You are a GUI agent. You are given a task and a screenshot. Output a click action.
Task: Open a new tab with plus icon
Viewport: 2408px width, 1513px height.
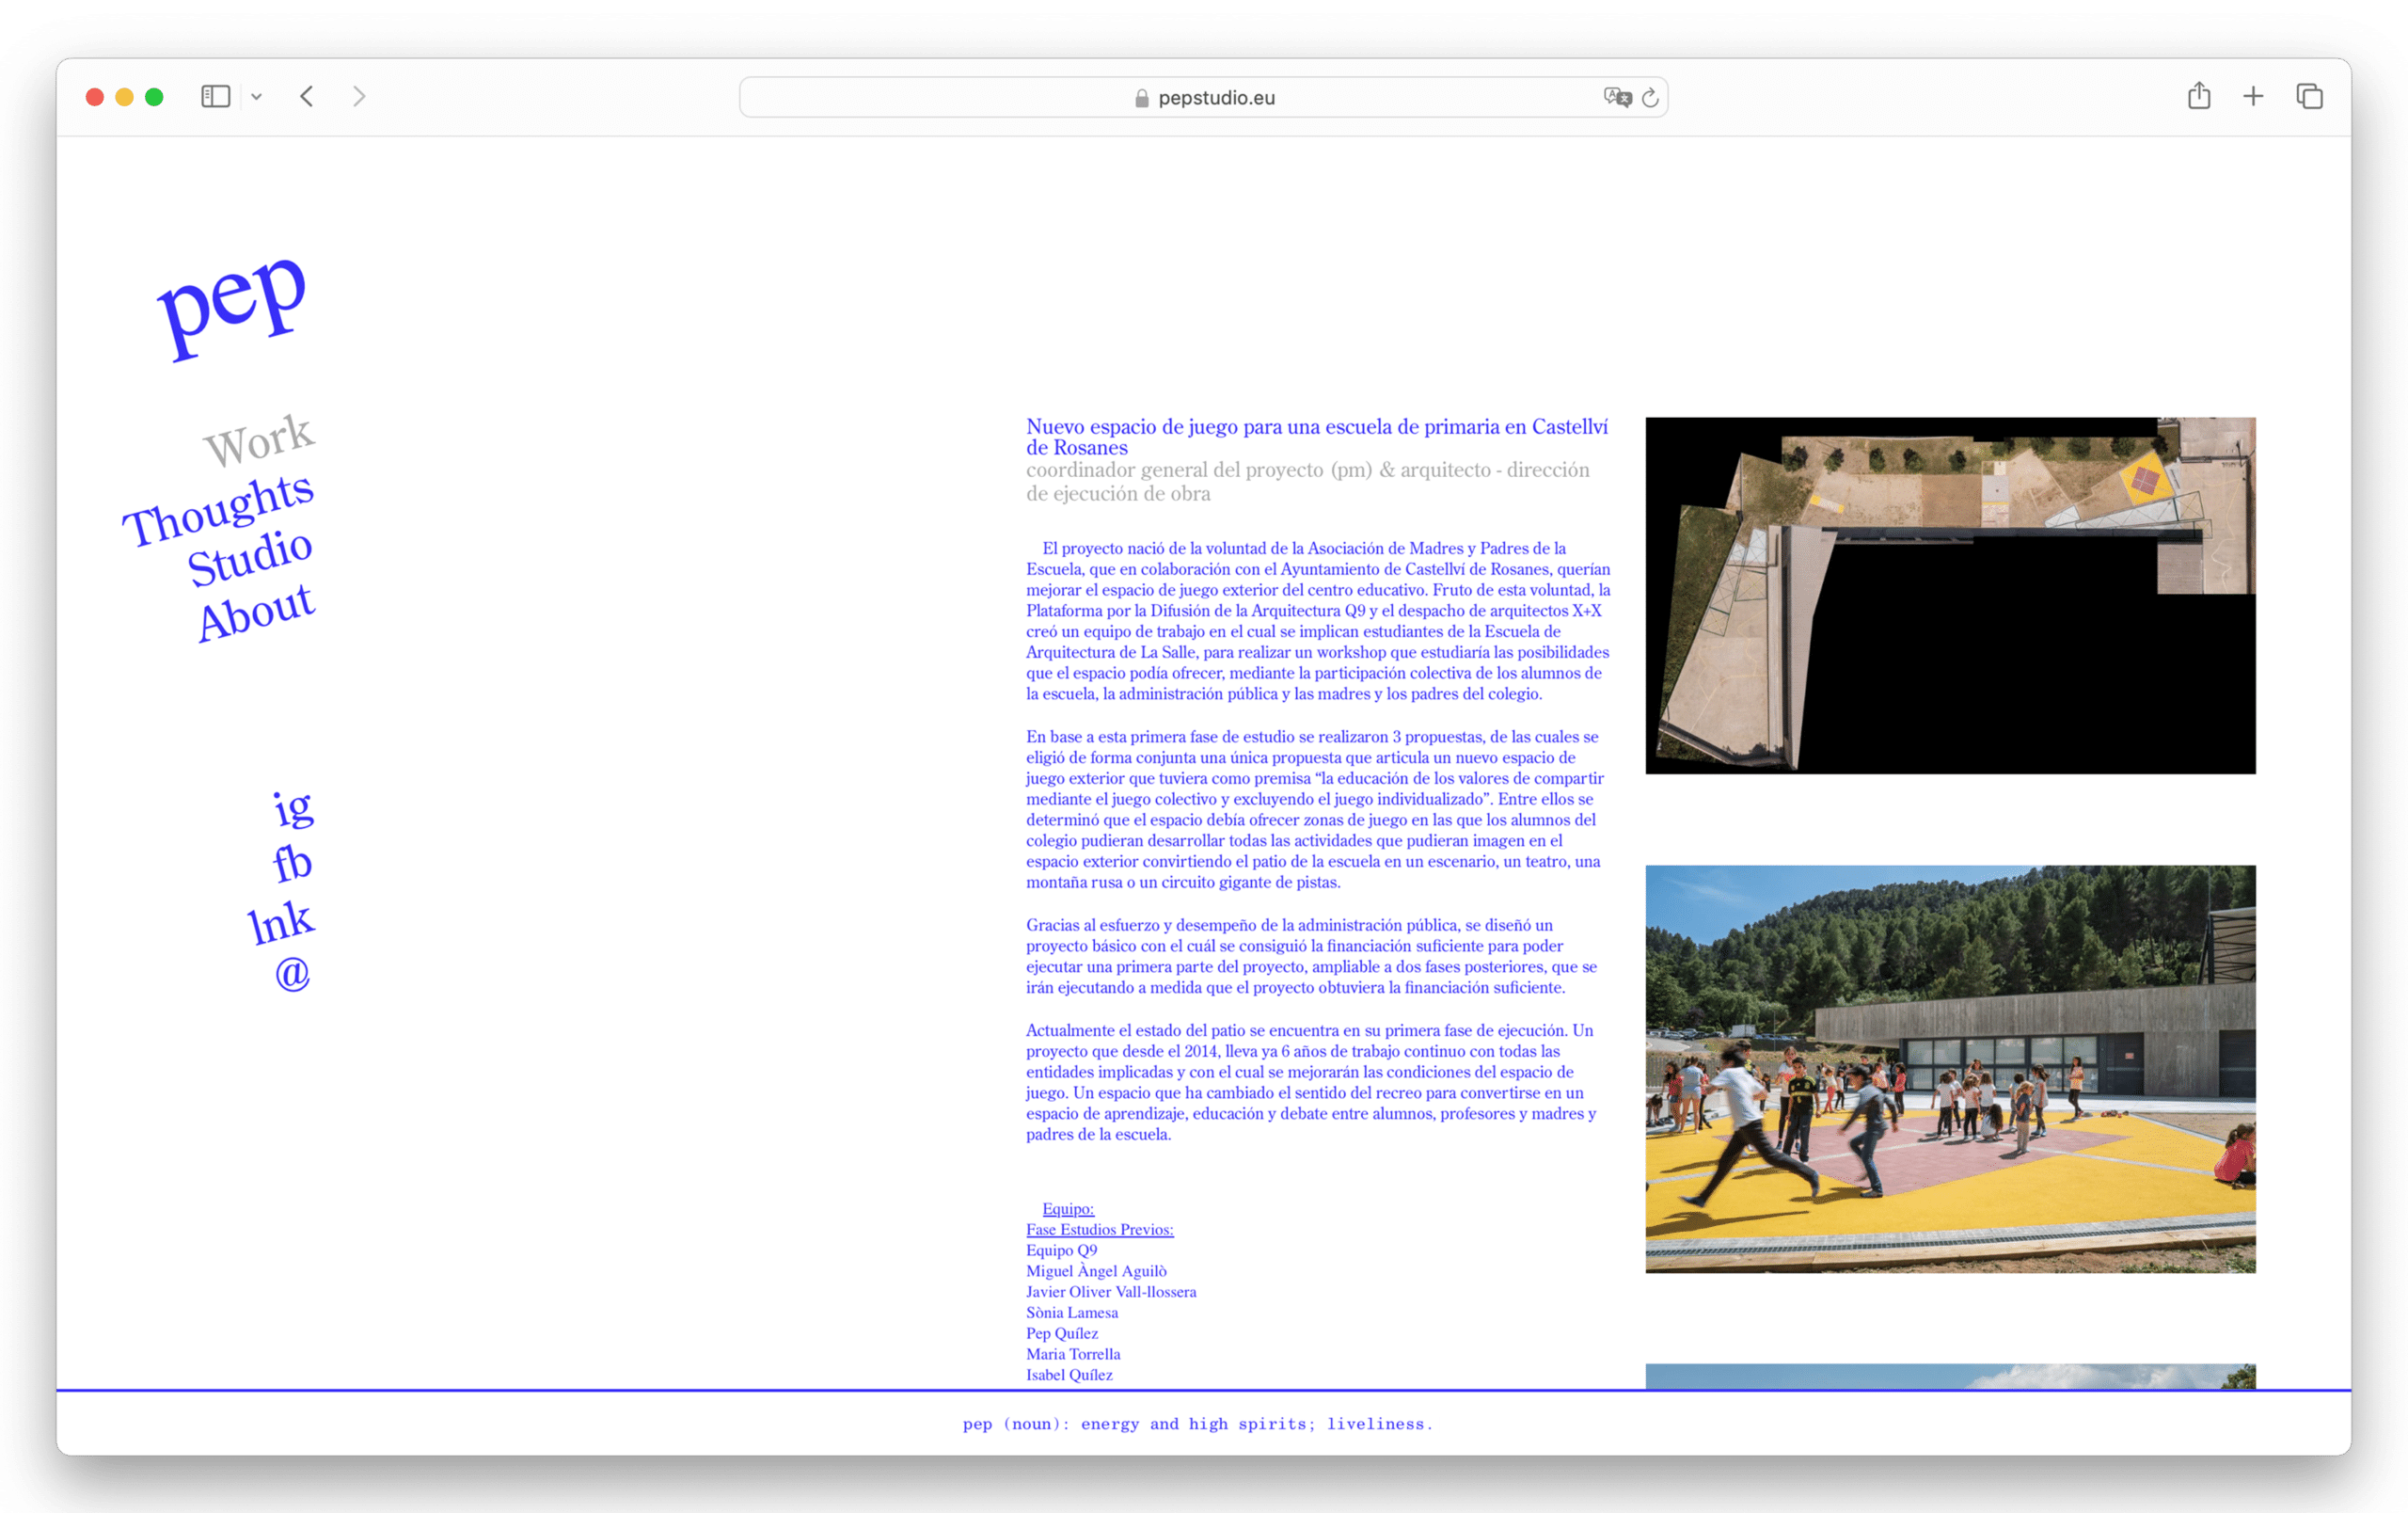[x=2253, y=97]
